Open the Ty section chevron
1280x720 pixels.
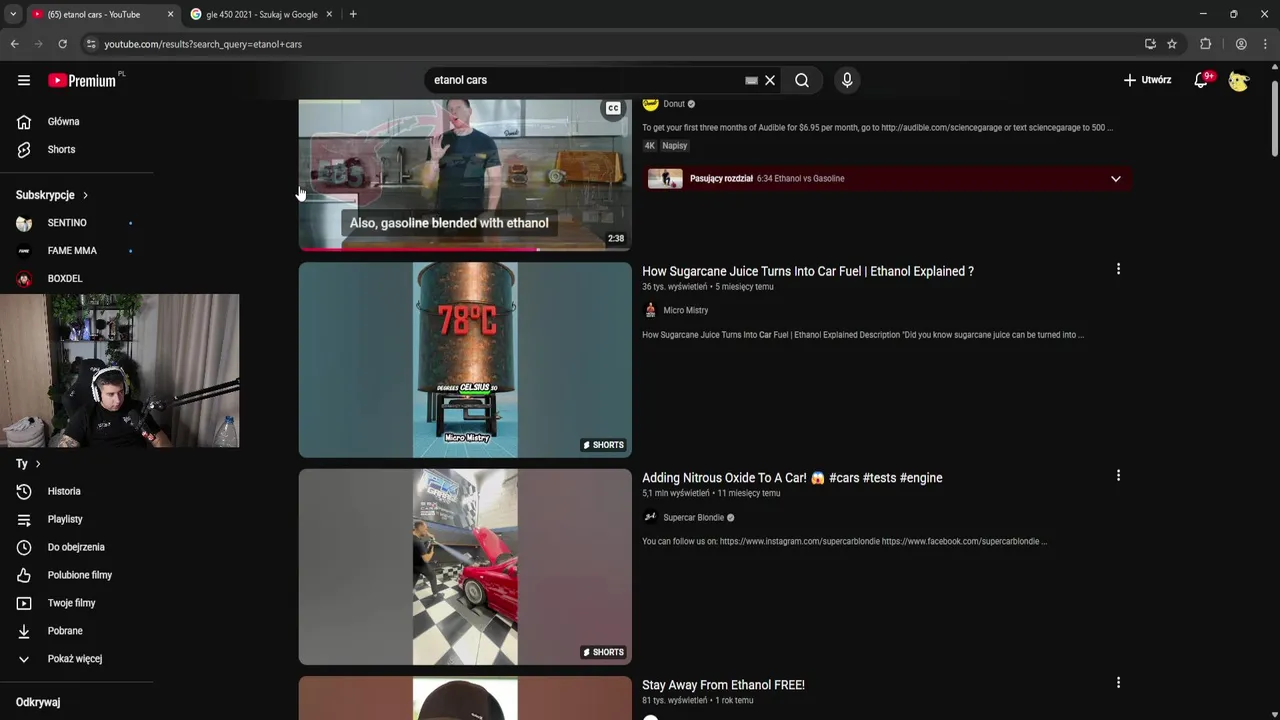[x=38, y=464]
